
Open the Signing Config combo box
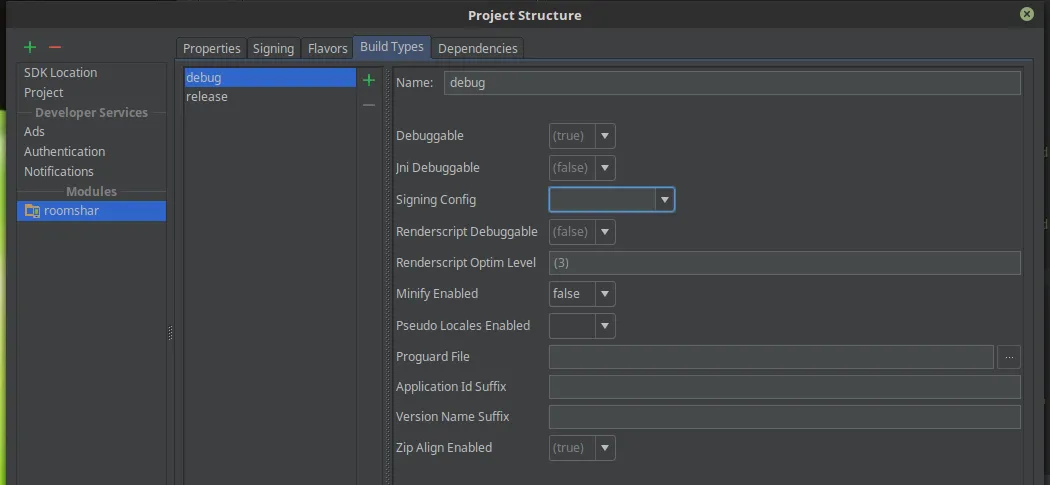tap(664, 200)
